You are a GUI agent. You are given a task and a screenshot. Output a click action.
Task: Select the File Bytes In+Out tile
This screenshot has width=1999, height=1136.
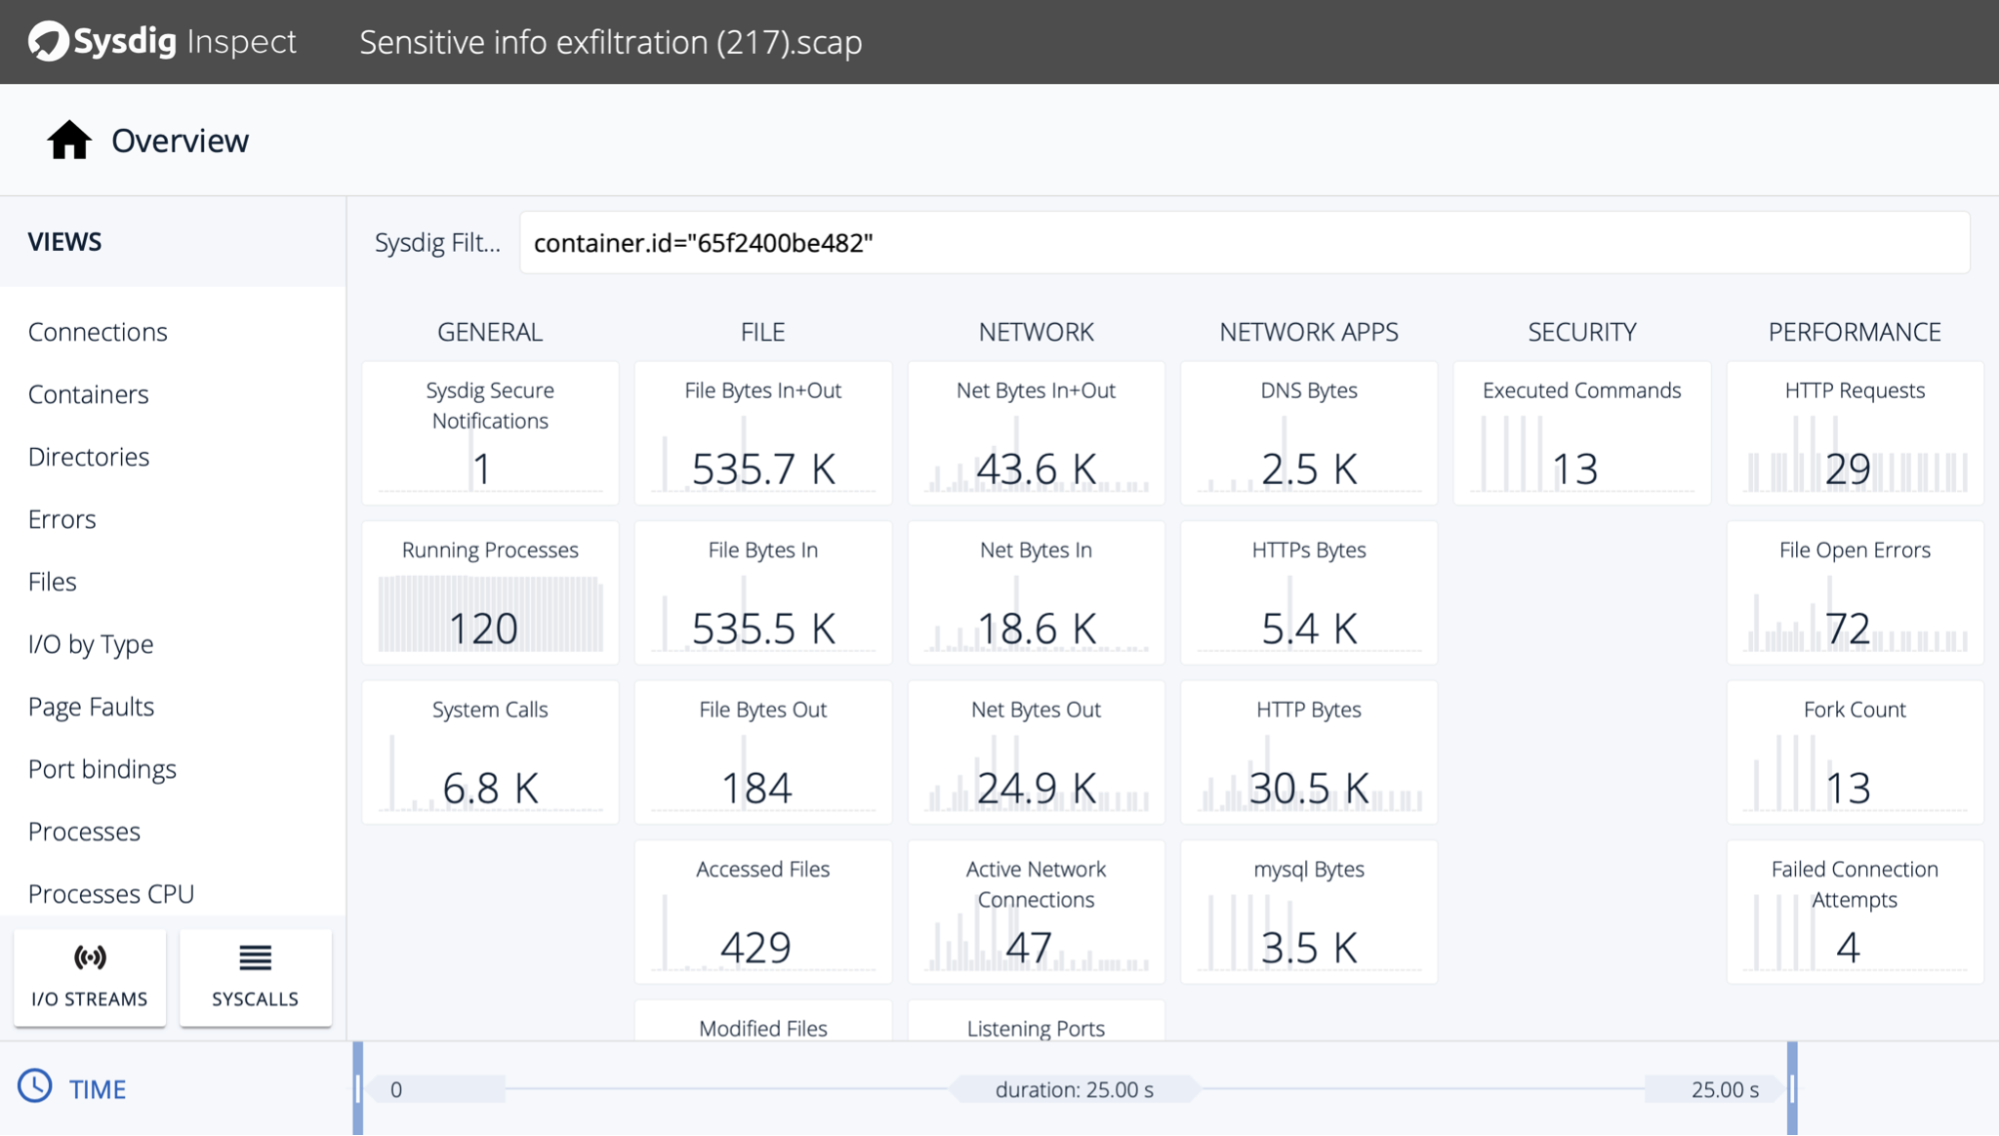[762, 434]
